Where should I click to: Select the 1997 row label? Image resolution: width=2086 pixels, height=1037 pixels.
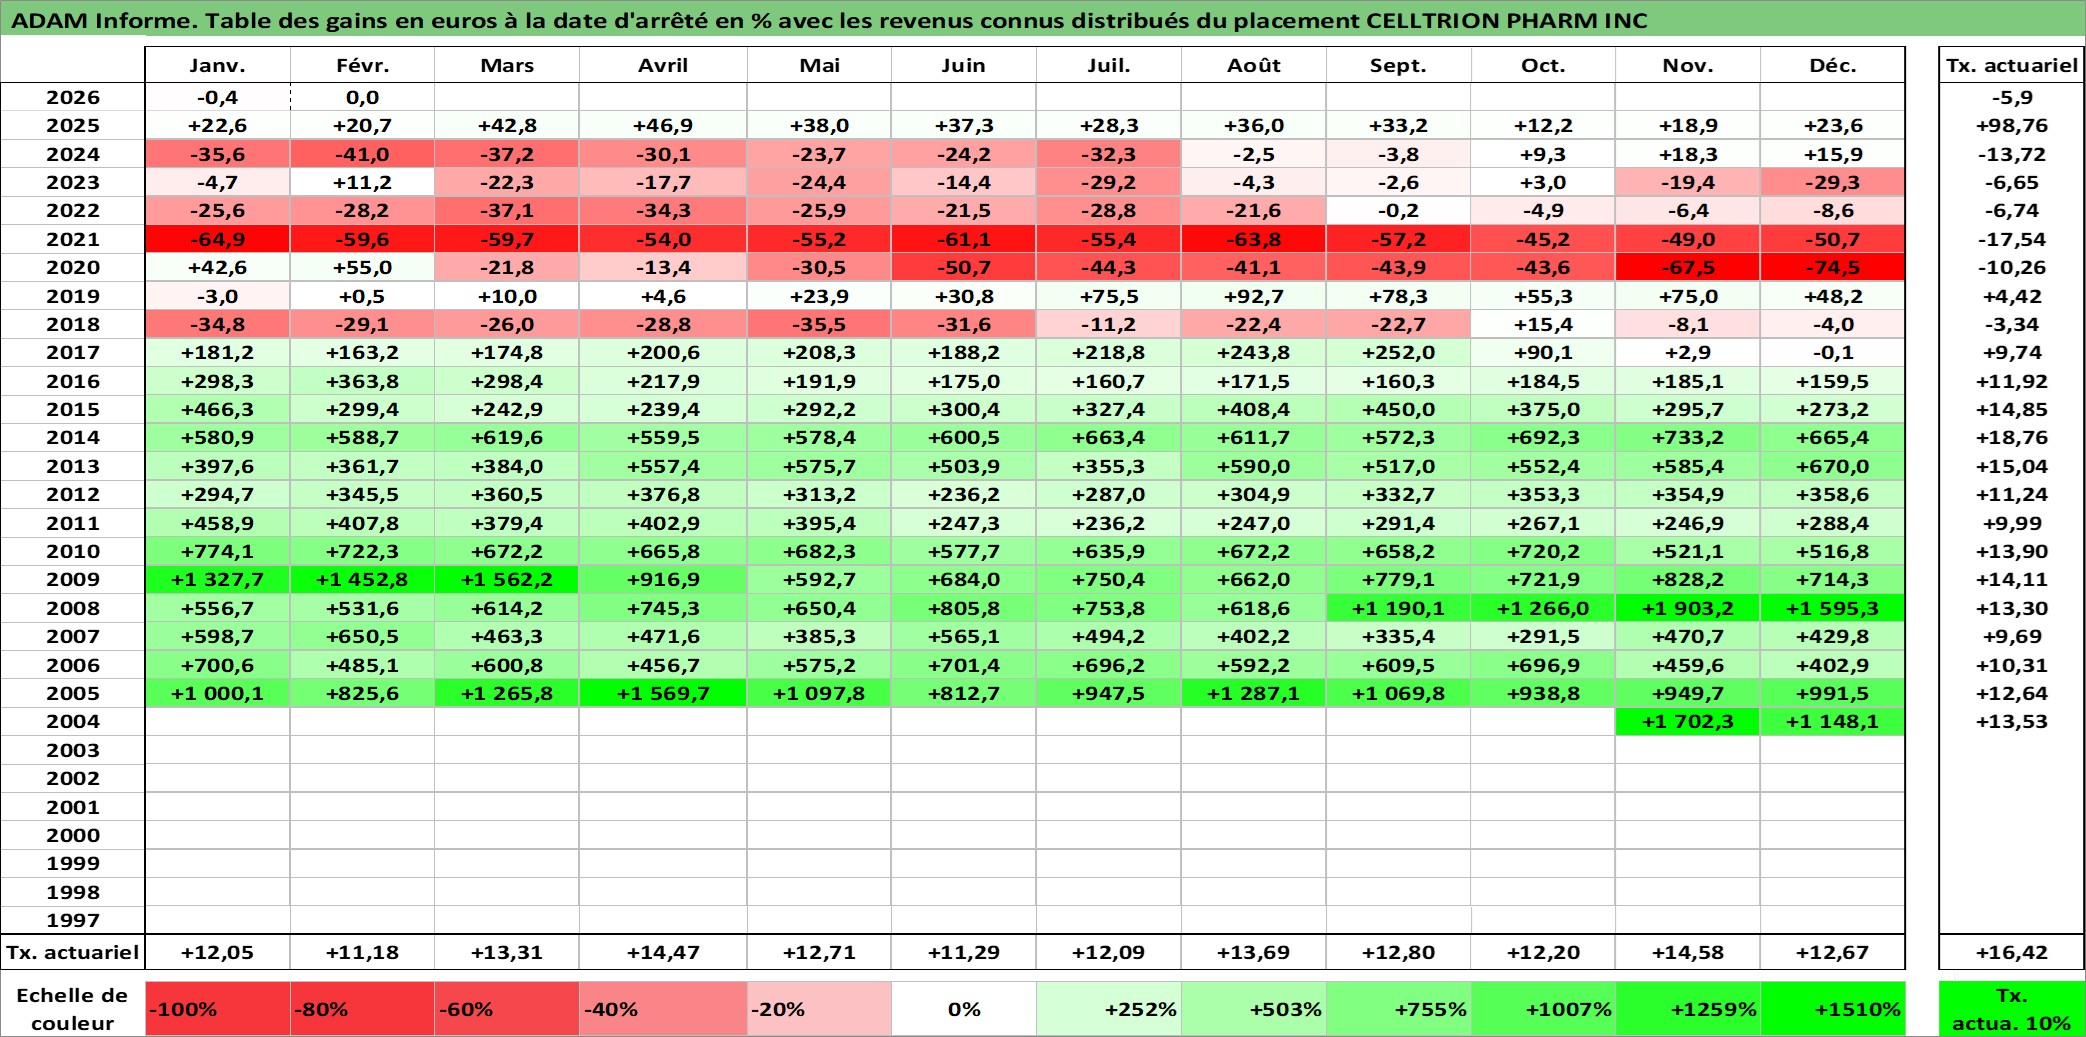point(73,920)
